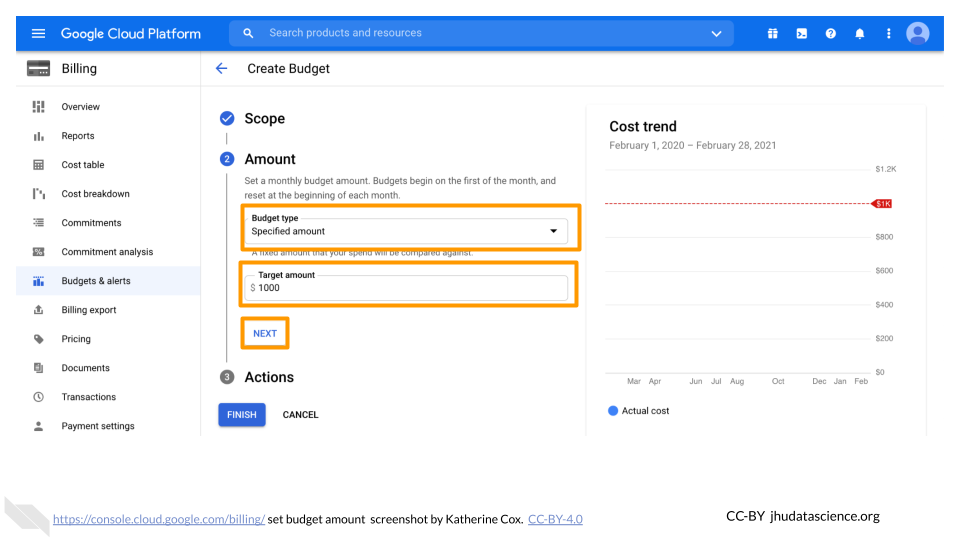View notifications bell icon
960x540 pixels.
pyautogui.click(x=860, y=34)
